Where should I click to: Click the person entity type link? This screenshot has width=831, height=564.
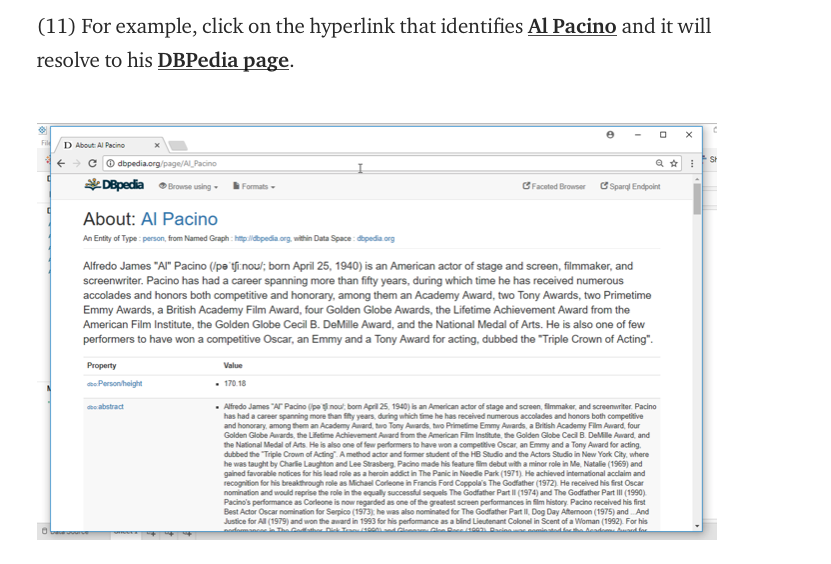click(154, 239)
